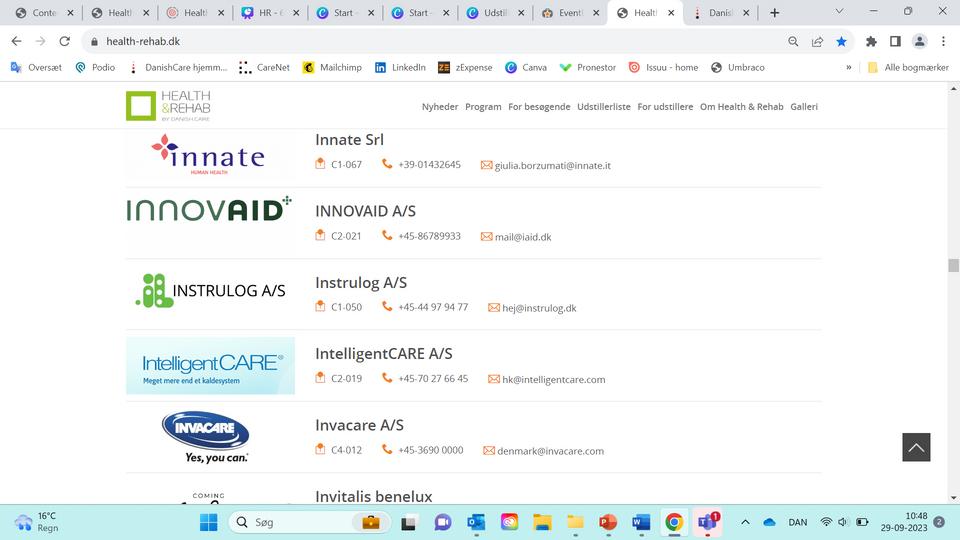Call Invacare number +45-3690 0000
The width and height of the screenshot is (960, 540).
(x=430, y=450)
